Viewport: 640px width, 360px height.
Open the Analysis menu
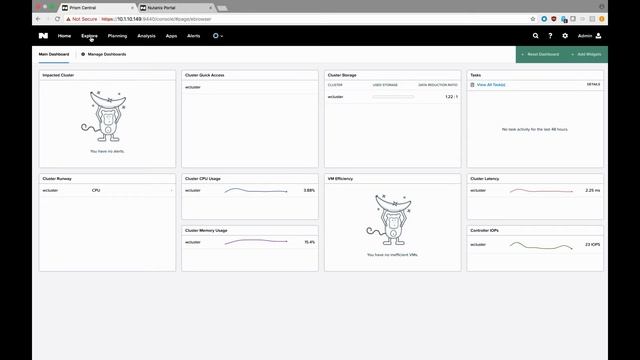coord(146,36)
